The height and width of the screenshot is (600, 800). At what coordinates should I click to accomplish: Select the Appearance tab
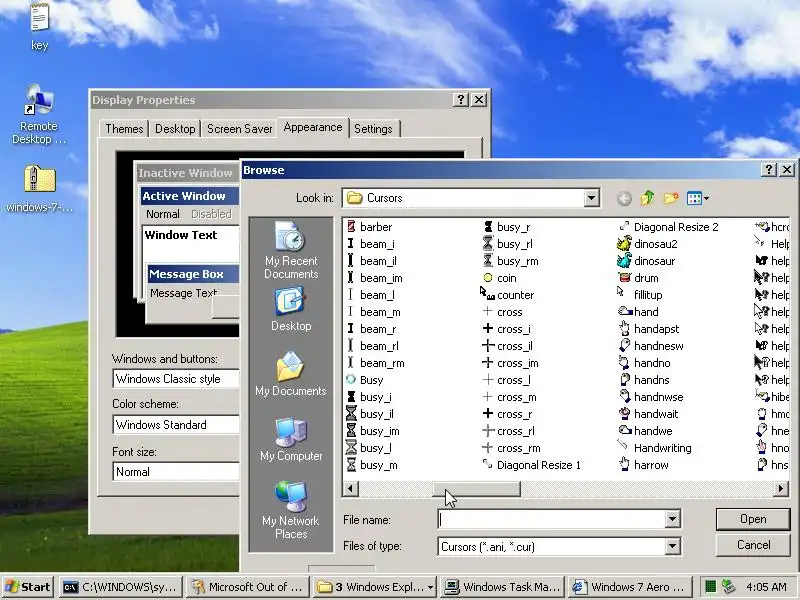(x=313, y=127)
